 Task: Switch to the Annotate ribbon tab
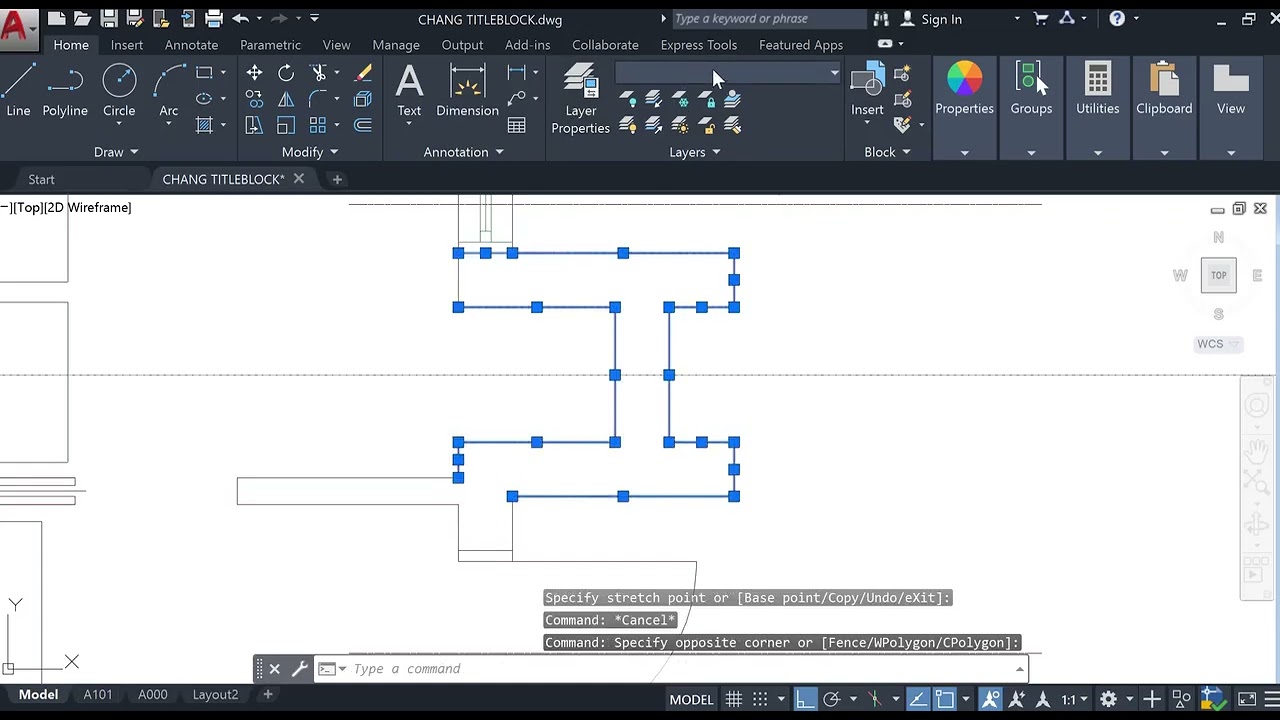[x=191, y=45]
